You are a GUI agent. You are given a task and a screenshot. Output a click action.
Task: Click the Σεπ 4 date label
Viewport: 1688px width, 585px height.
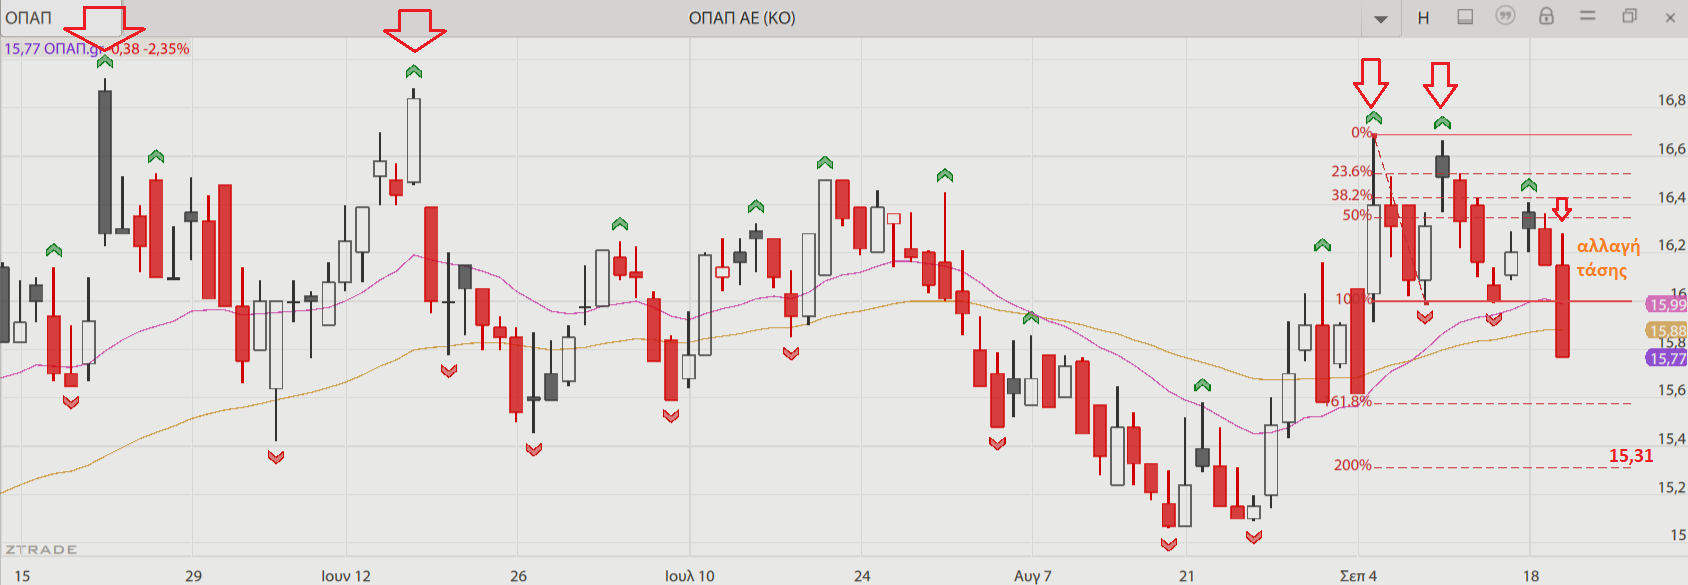[1358, 576]
